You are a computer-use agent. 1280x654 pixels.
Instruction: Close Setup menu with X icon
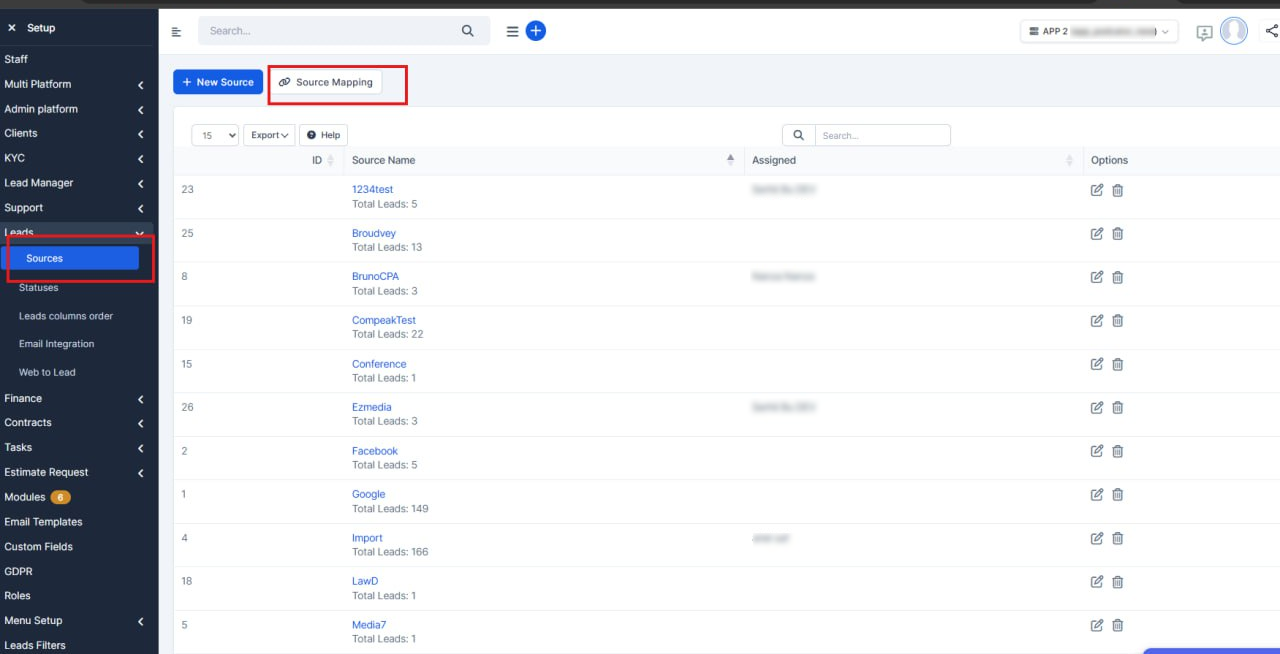(12, 28)
